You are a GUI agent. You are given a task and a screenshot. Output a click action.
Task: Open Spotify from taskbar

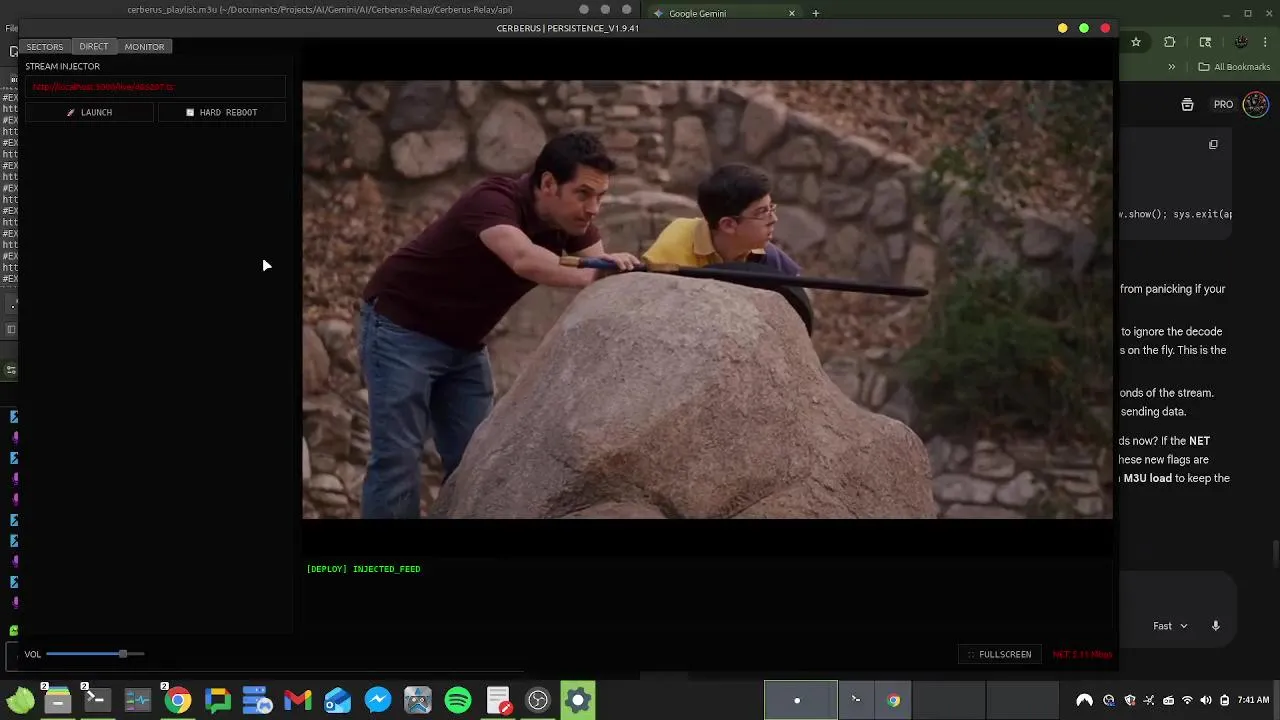click(x=457, y=700)
